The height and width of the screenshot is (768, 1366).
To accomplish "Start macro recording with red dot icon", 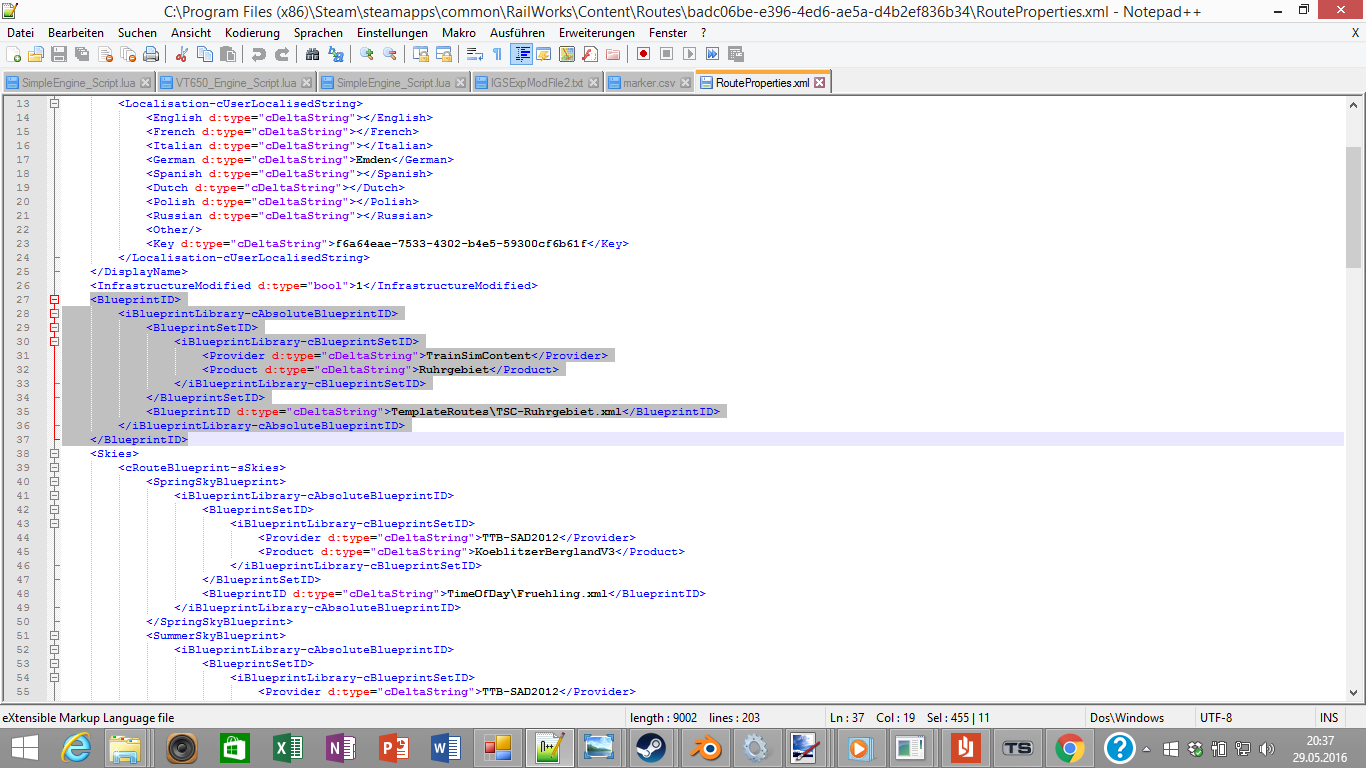I will tap(643, 54).
